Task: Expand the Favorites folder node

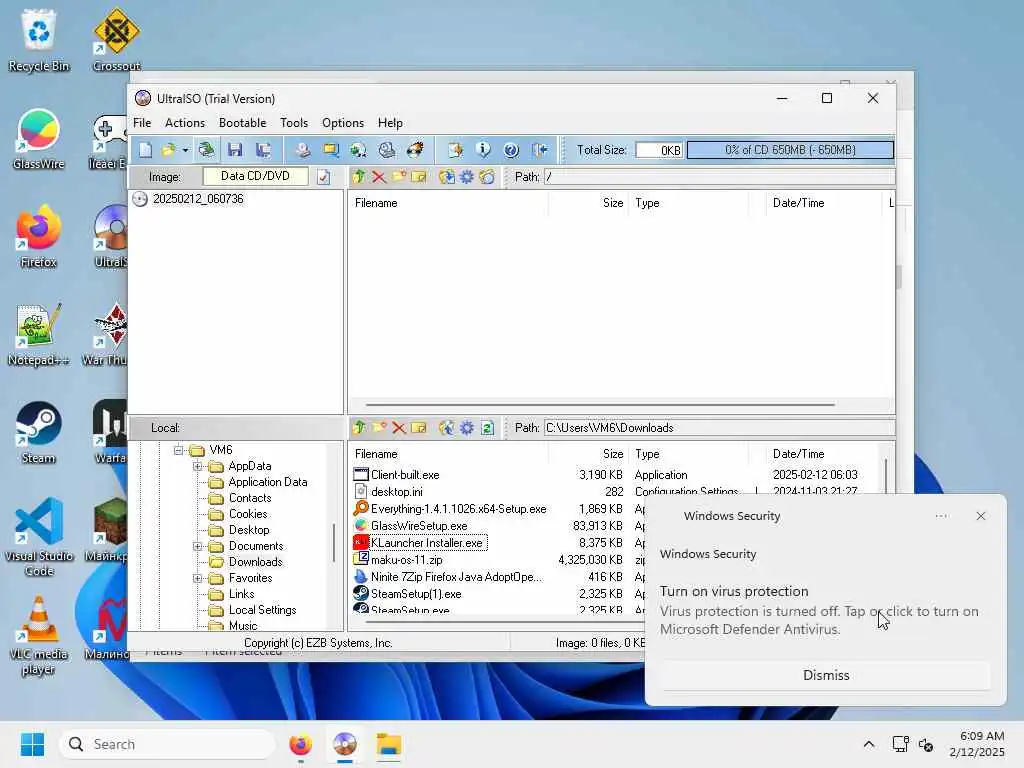Action: click(x=197, y=578)
